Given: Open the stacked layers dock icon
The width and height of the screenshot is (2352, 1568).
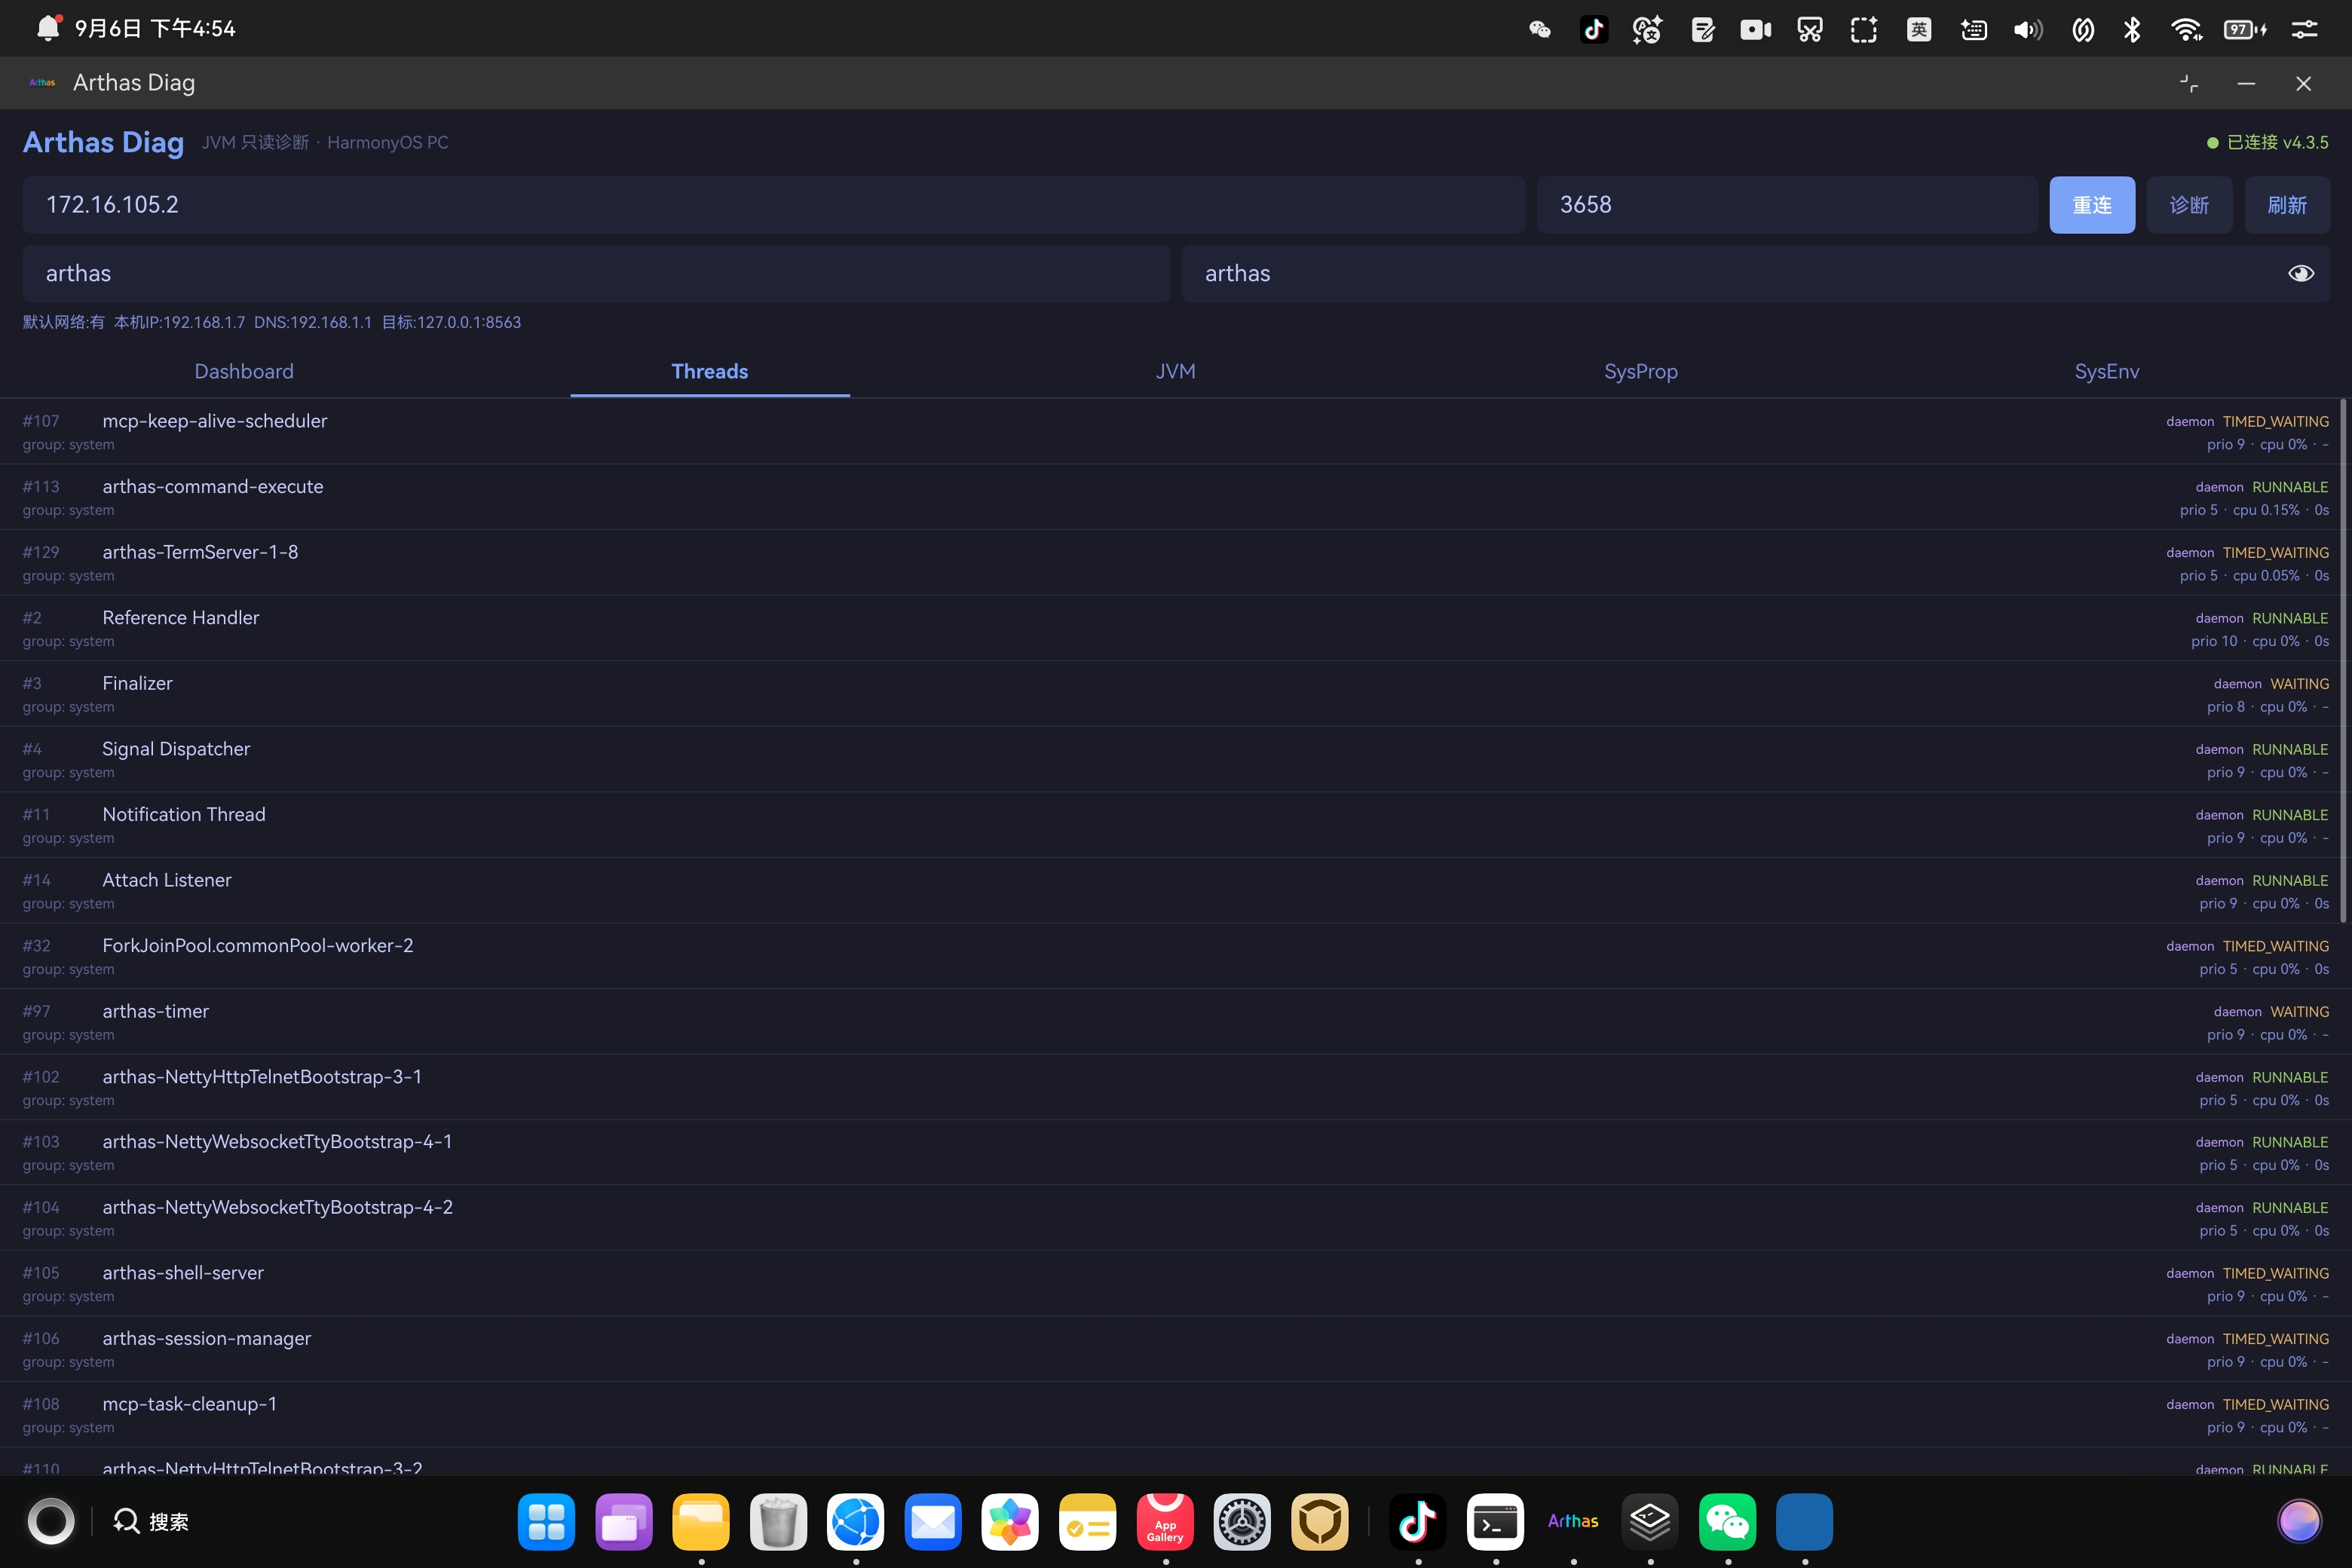Looking at the screenshot, I should click(1650, 1522).
